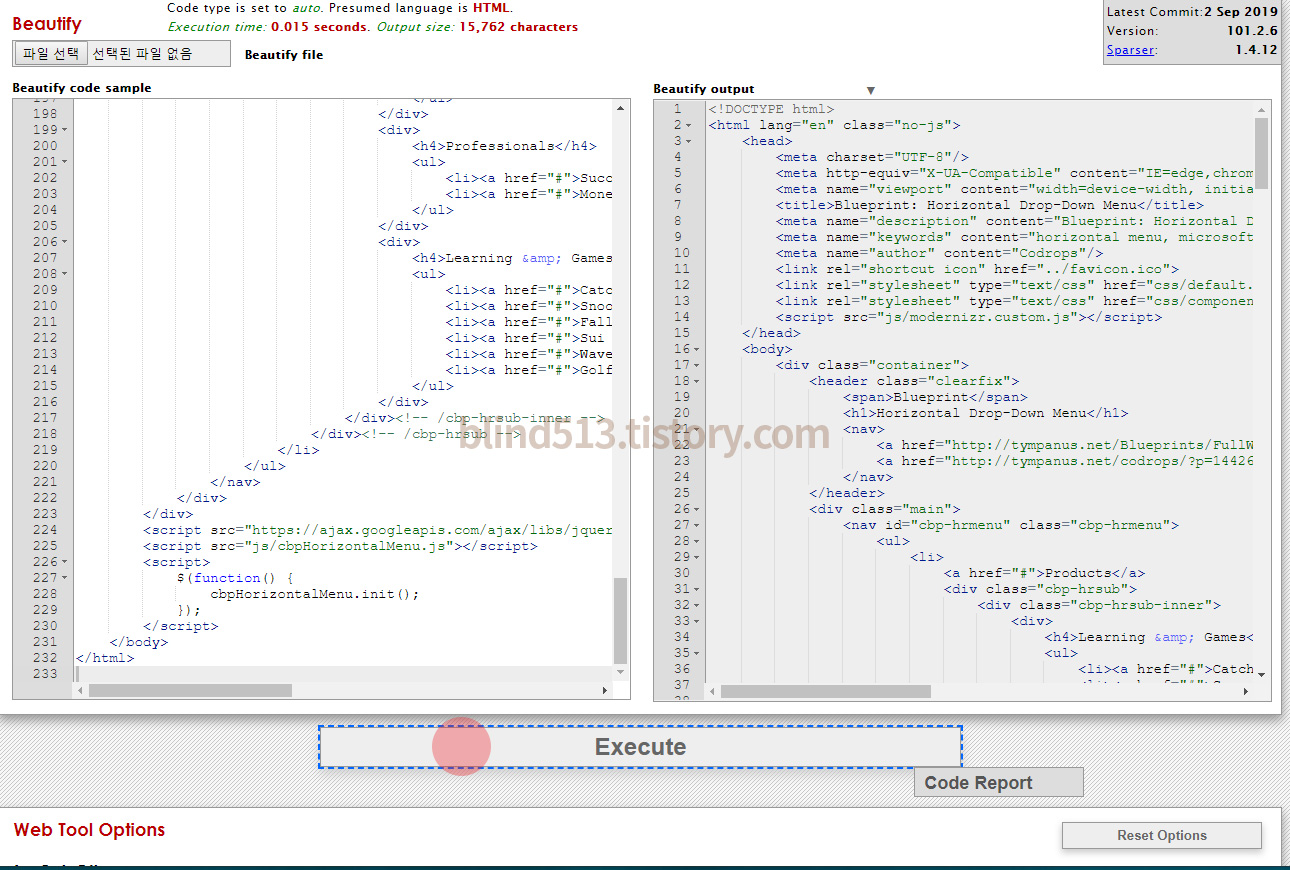Click the Beautify heading

[47, 24]
